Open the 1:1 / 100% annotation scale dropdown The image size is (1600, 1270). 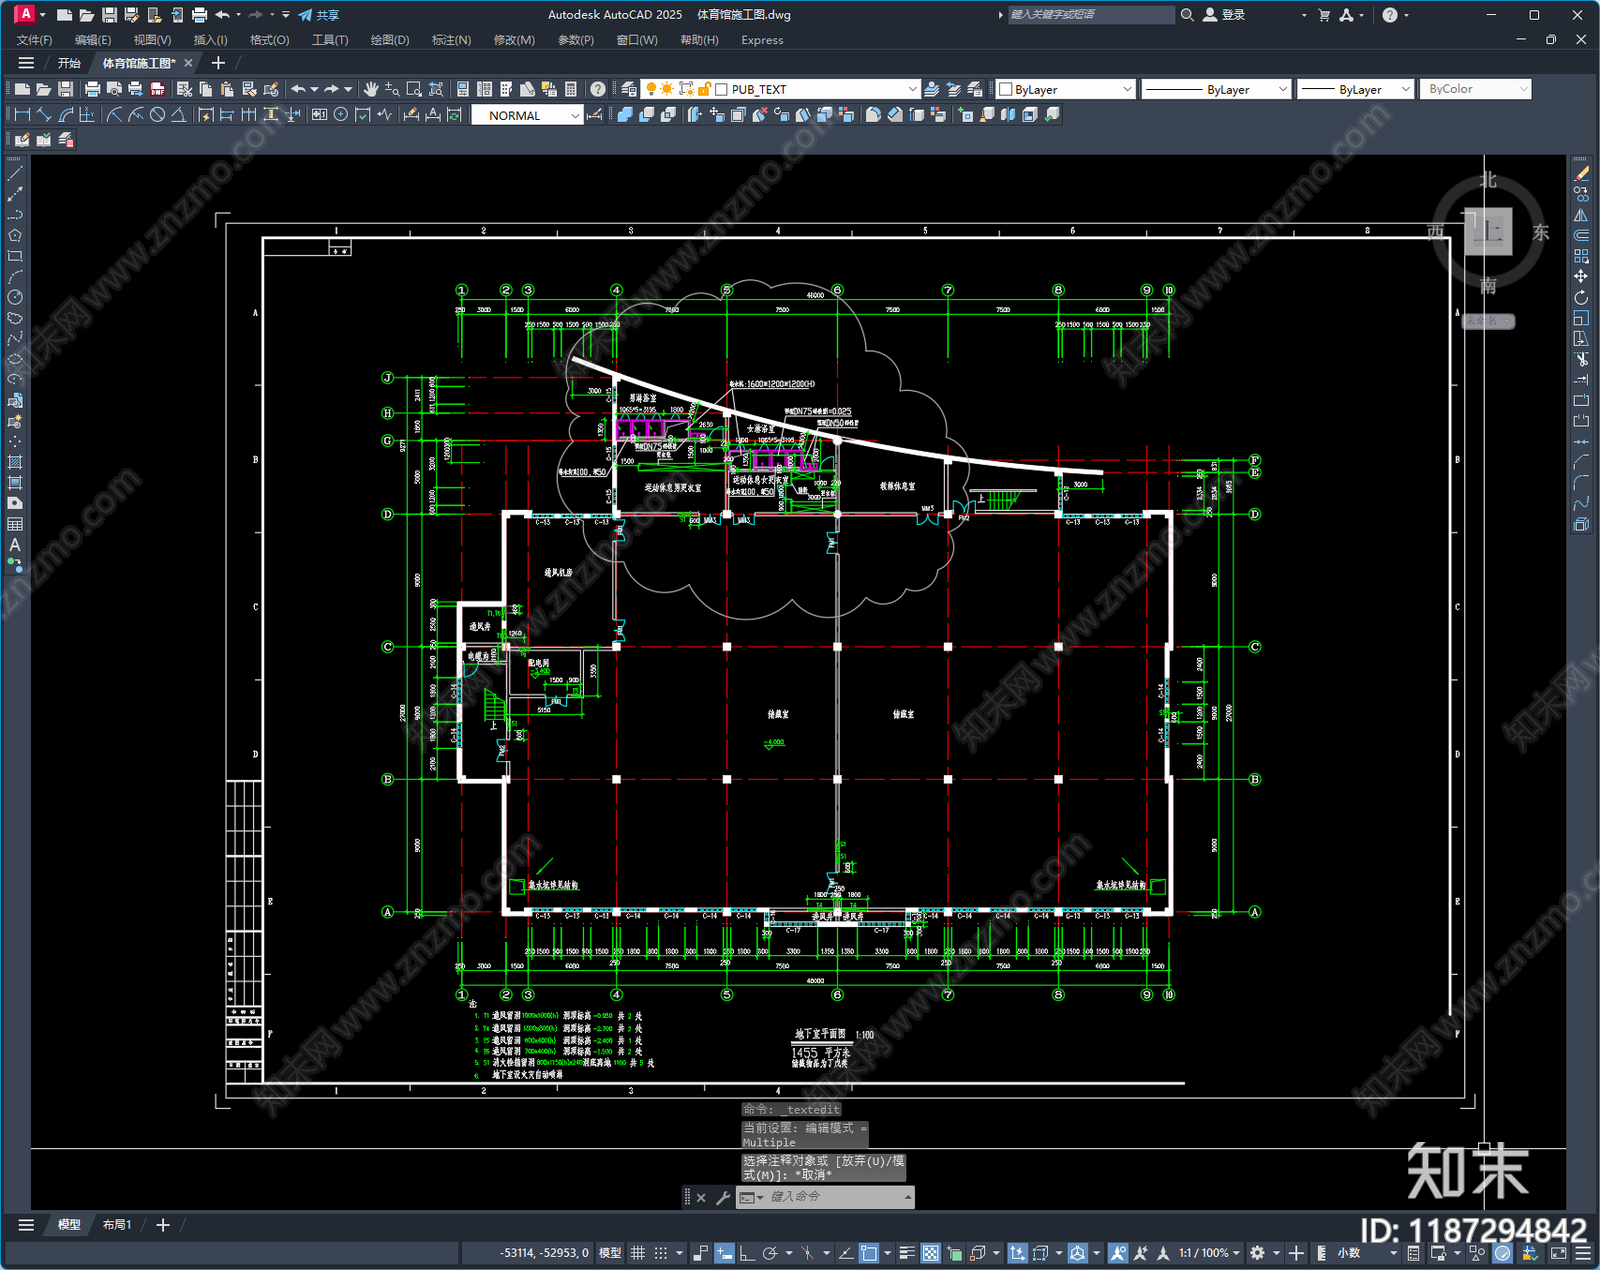[1209, 1253]
